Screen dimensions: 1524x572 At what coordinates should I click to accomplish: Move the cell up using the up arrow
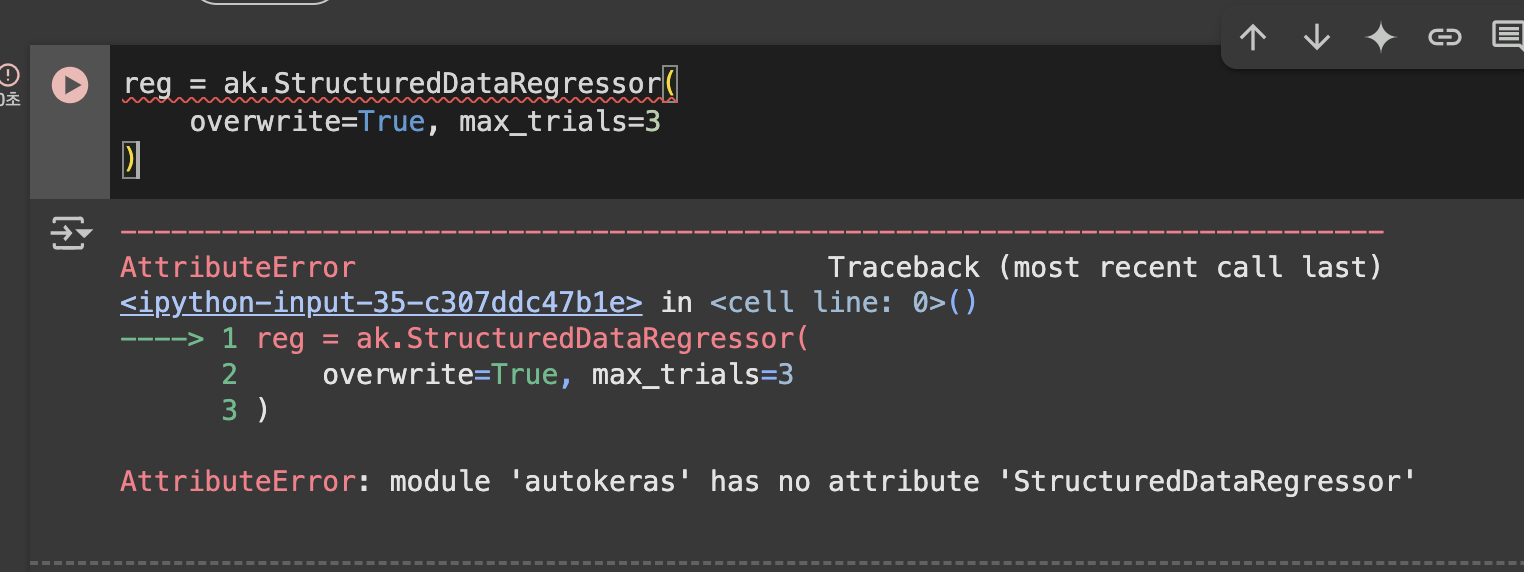click(x=1252, y=38)
